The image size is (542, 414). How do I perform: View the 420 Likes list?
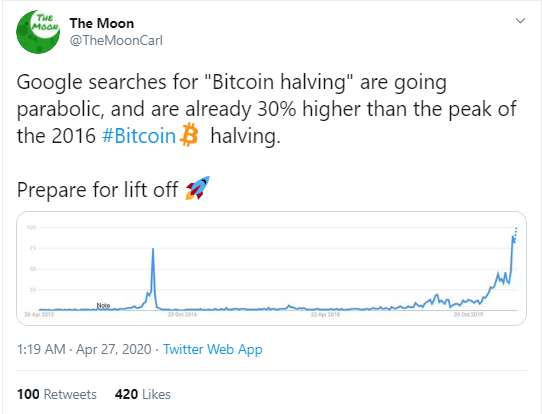pyautogui.click(x=143, y=394)
